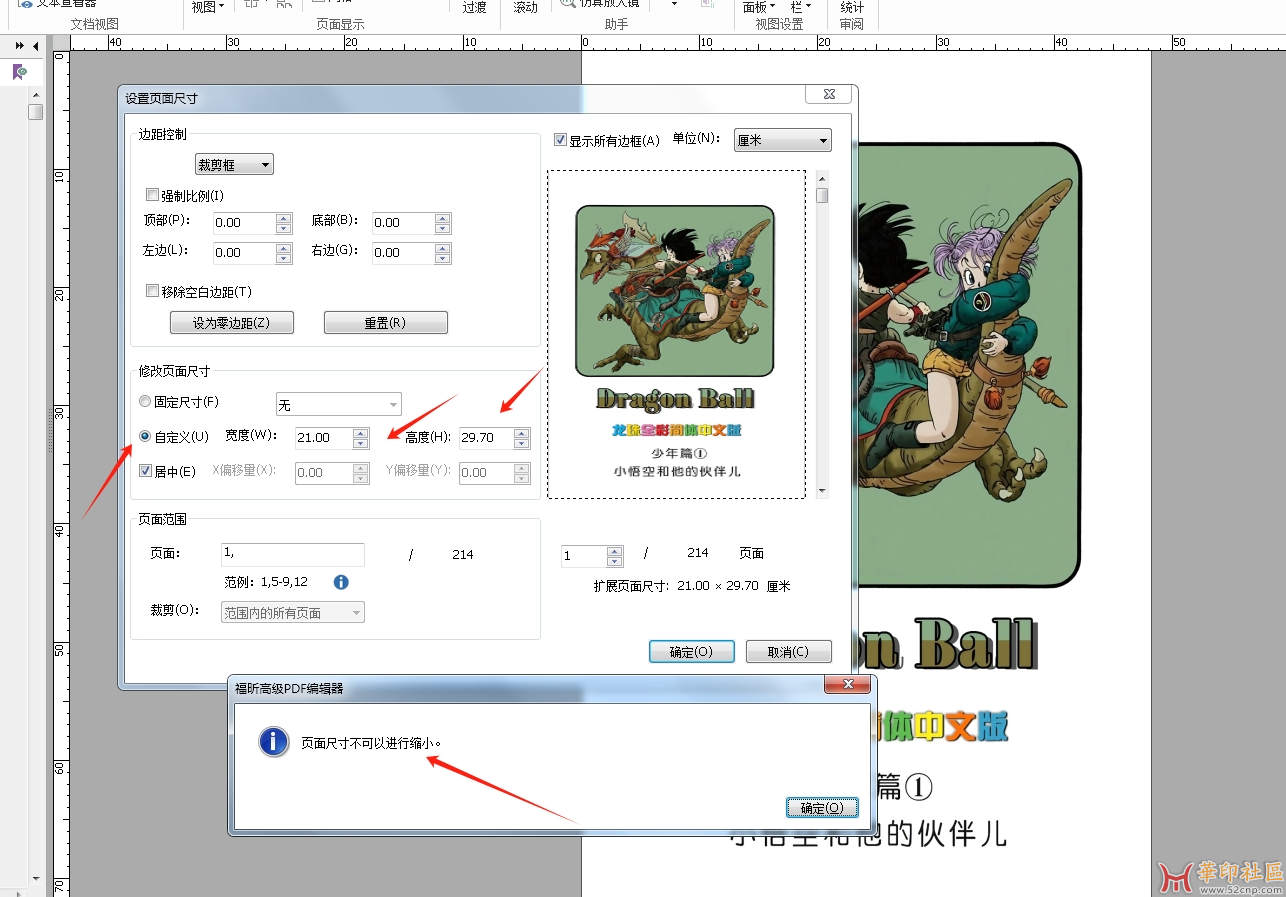Click the 统计 ribbon item
1286x897 pixels.
(x=852, y=7)
